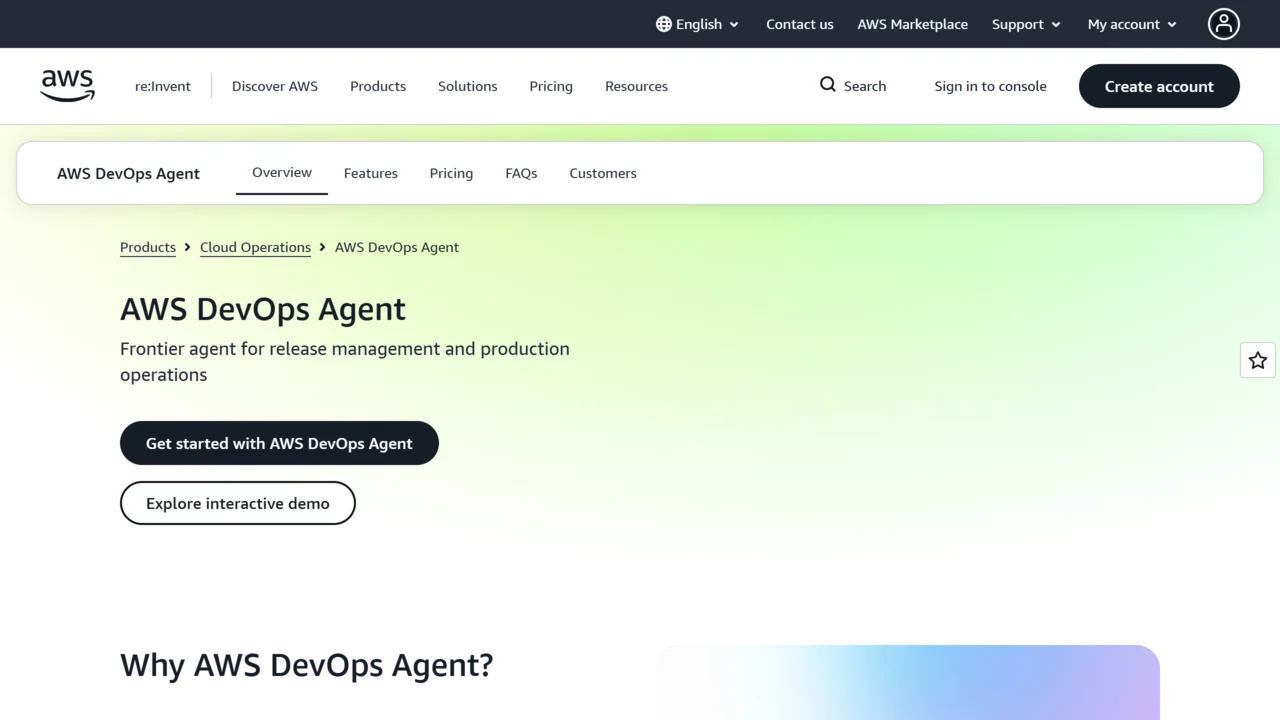Open Contact us link
The height and width of the screenshot is (720, 1280).
pyautogui.click(x=799, y=24)
